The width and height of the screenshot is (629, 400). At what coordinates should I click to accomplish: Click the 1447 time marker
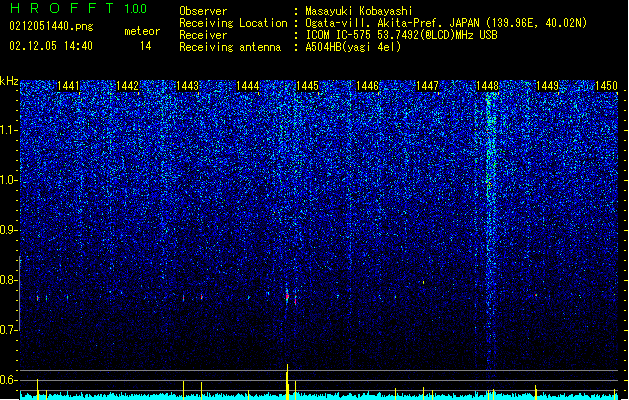tap(428, 86)
